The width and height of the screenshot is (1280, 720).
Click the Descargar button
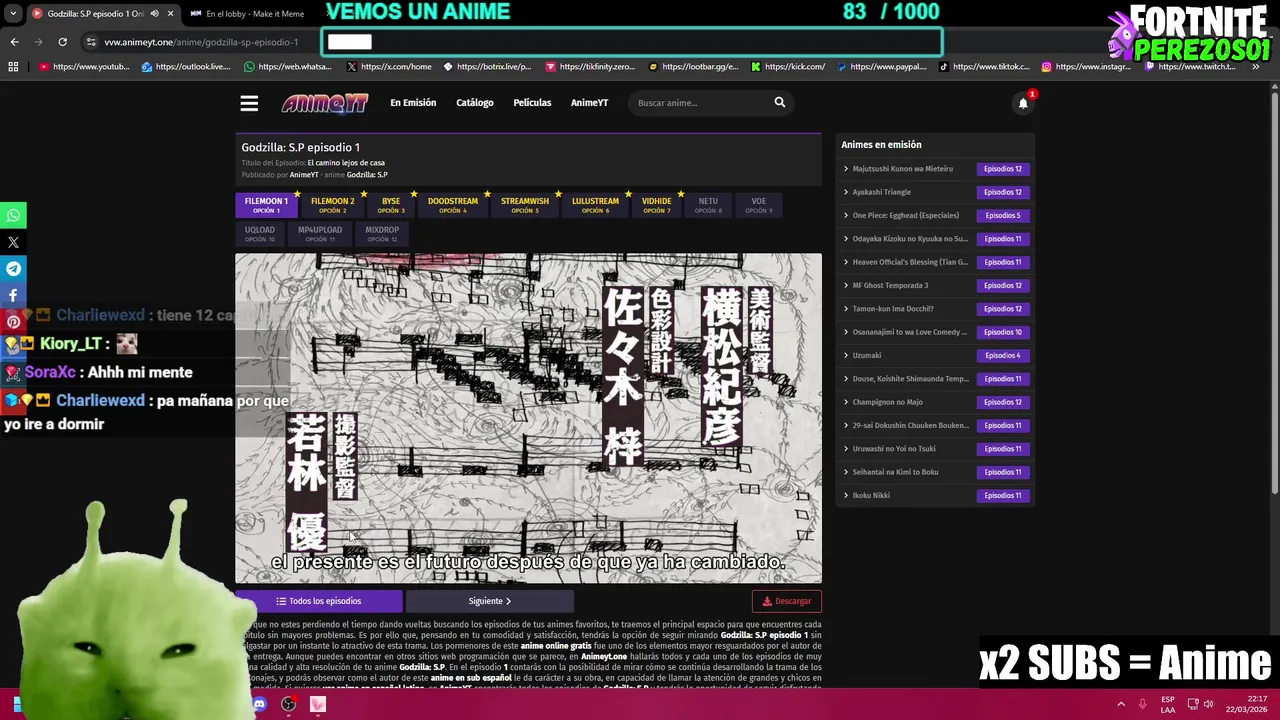coord(787,601)
